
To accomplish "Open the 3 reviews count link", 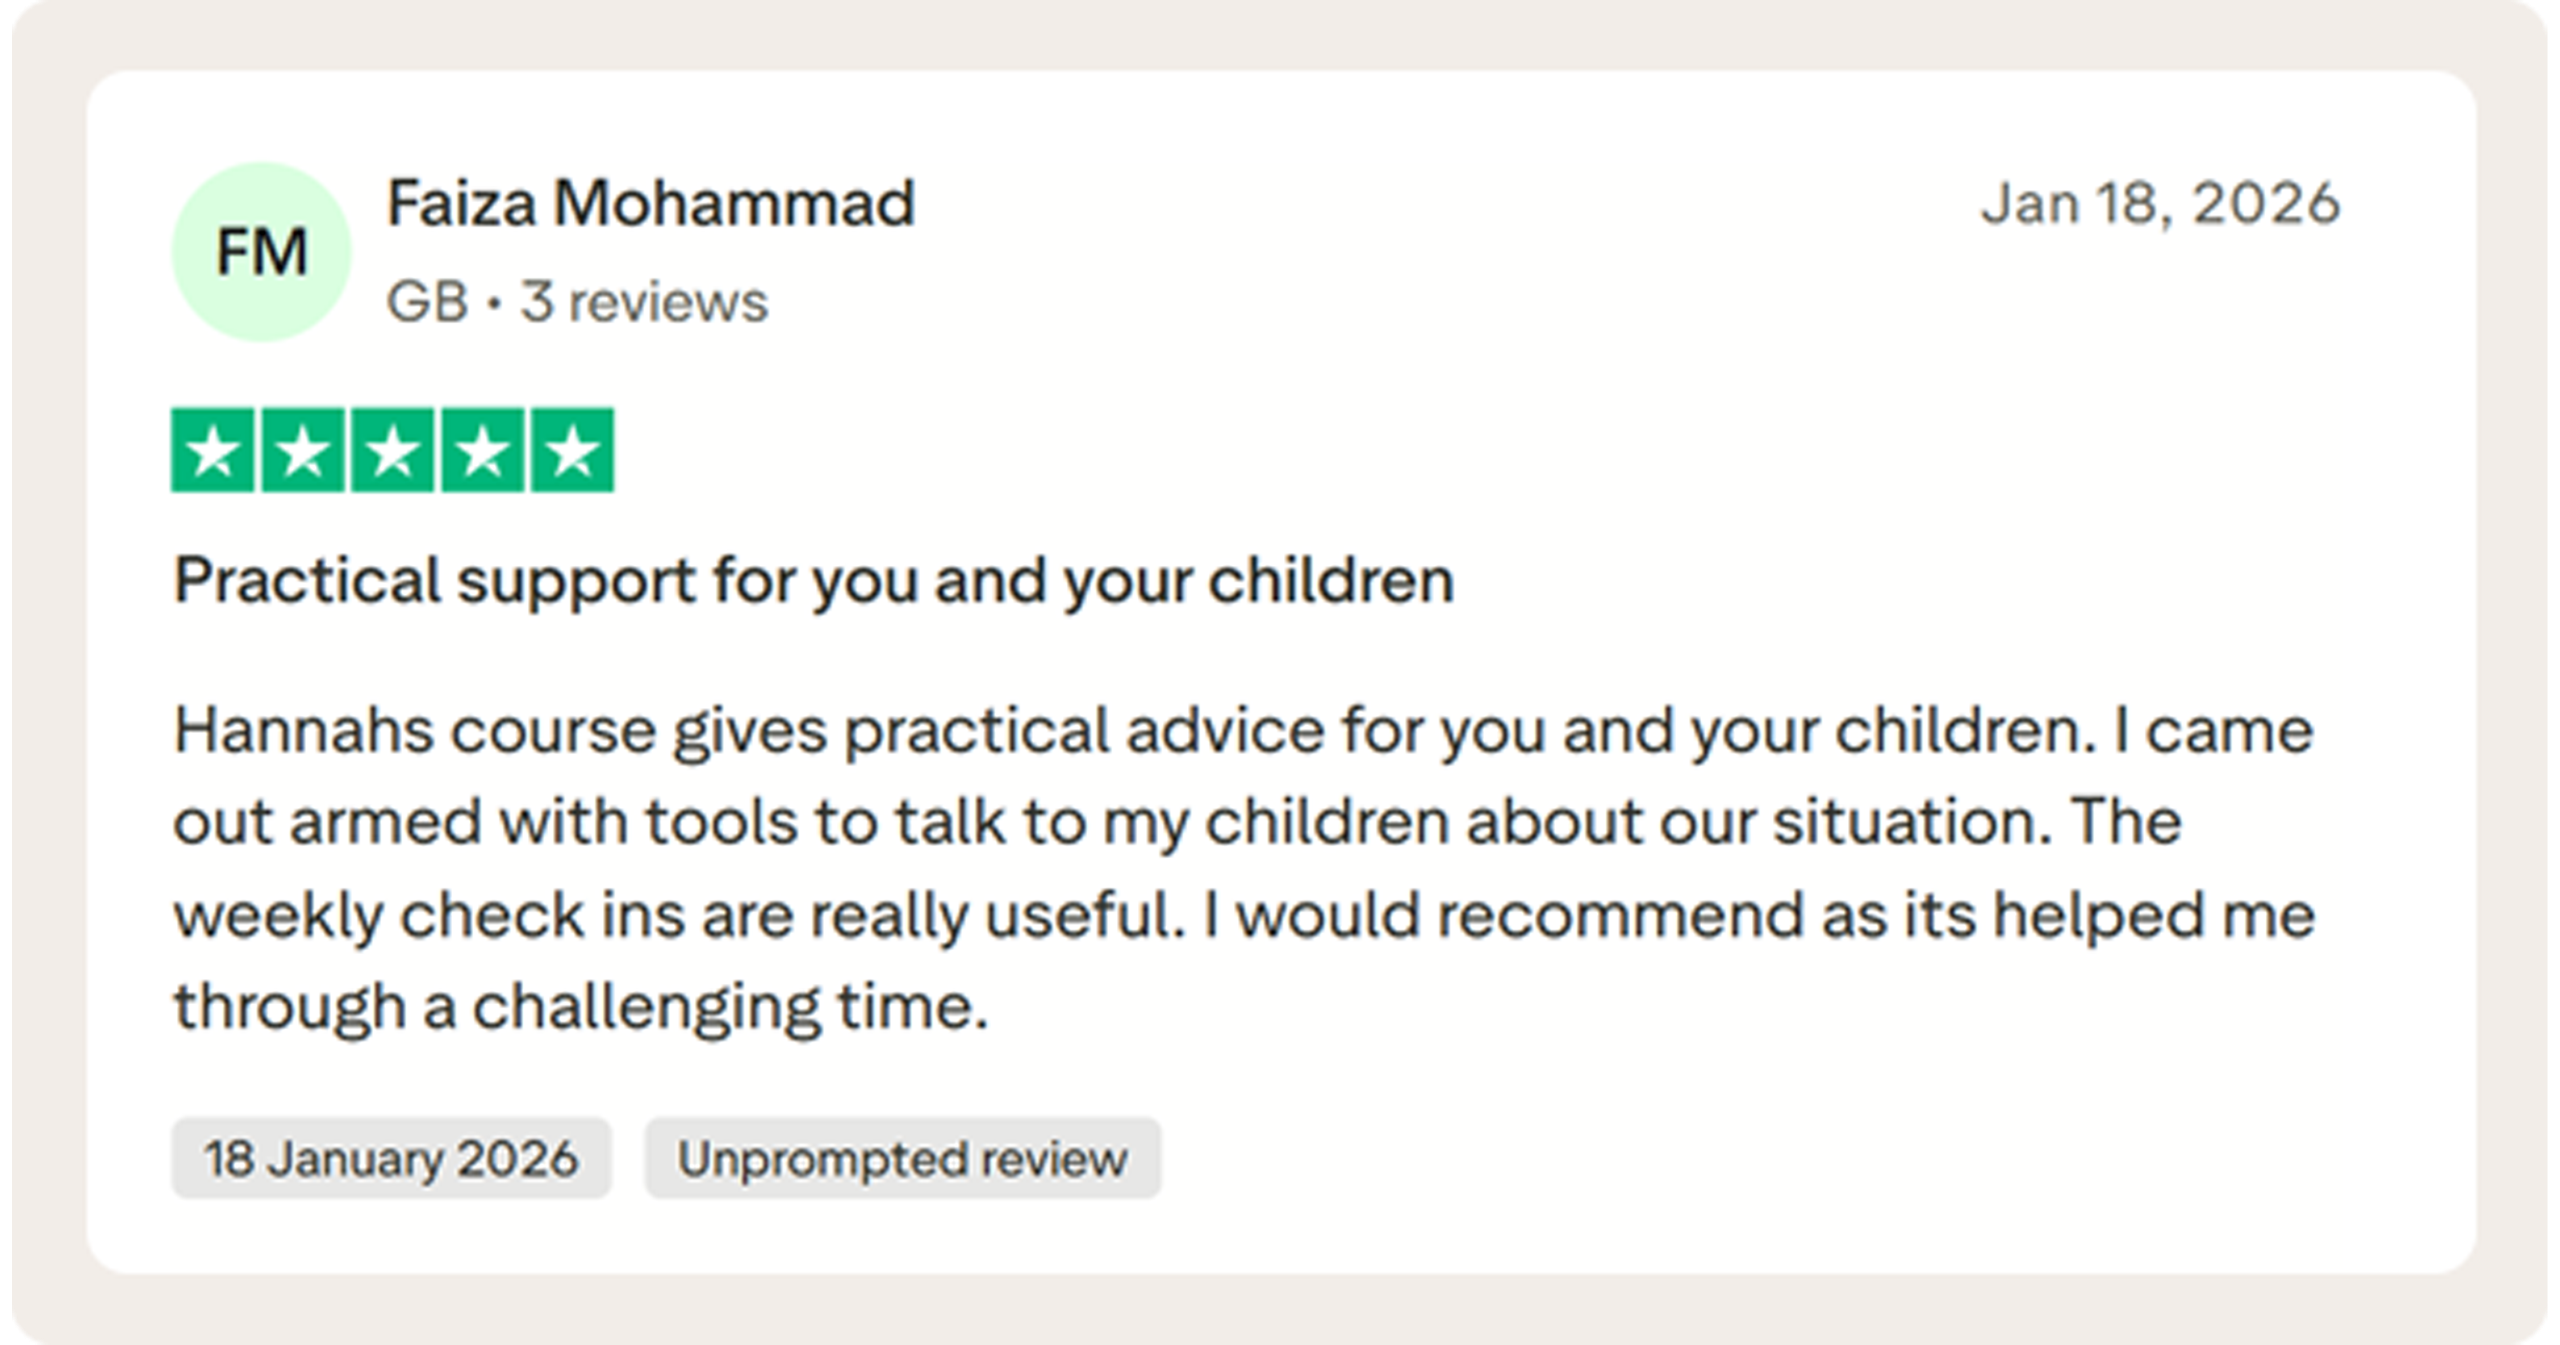I will coord(644,301).
